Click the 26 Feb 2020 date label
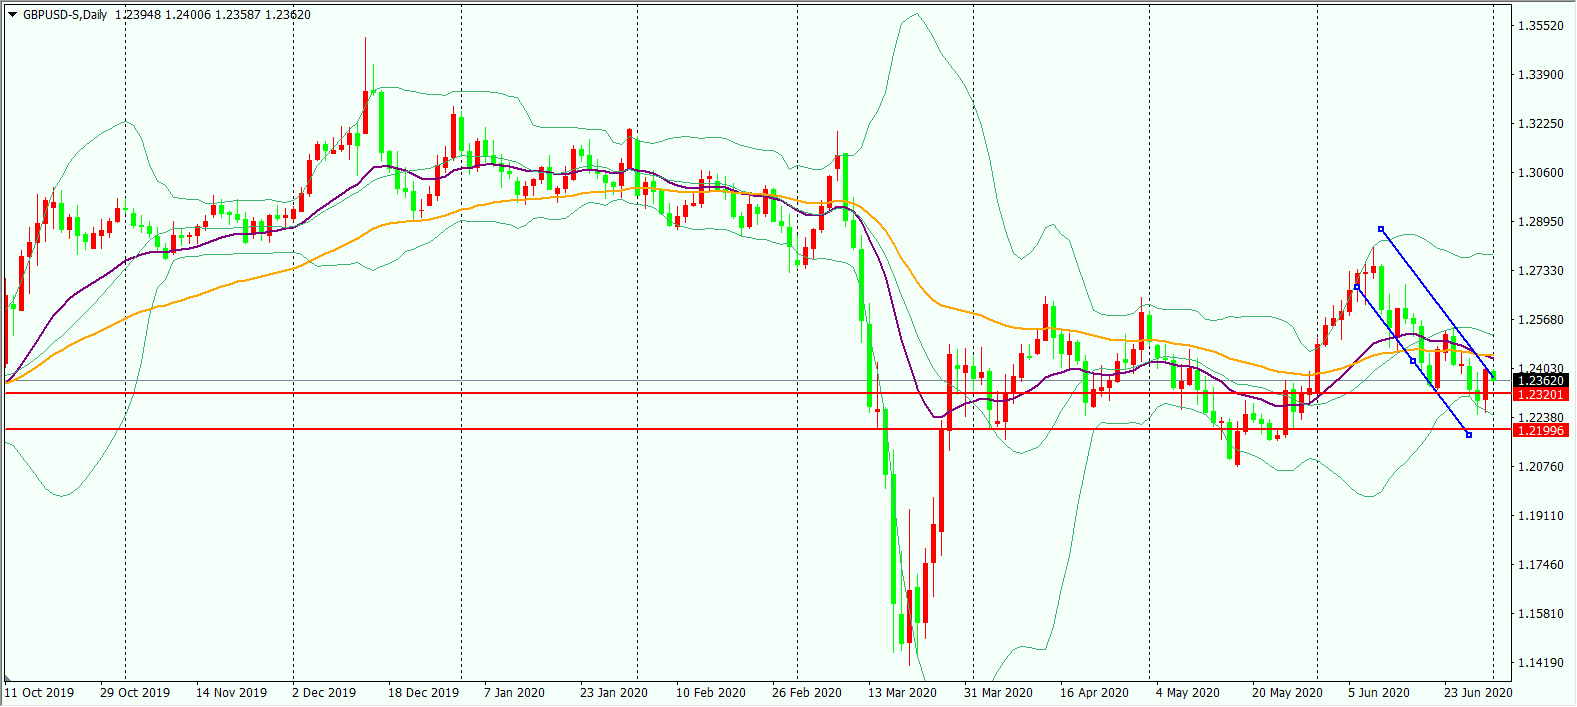This screenshot has height=707, width=1577. point(806,692)
